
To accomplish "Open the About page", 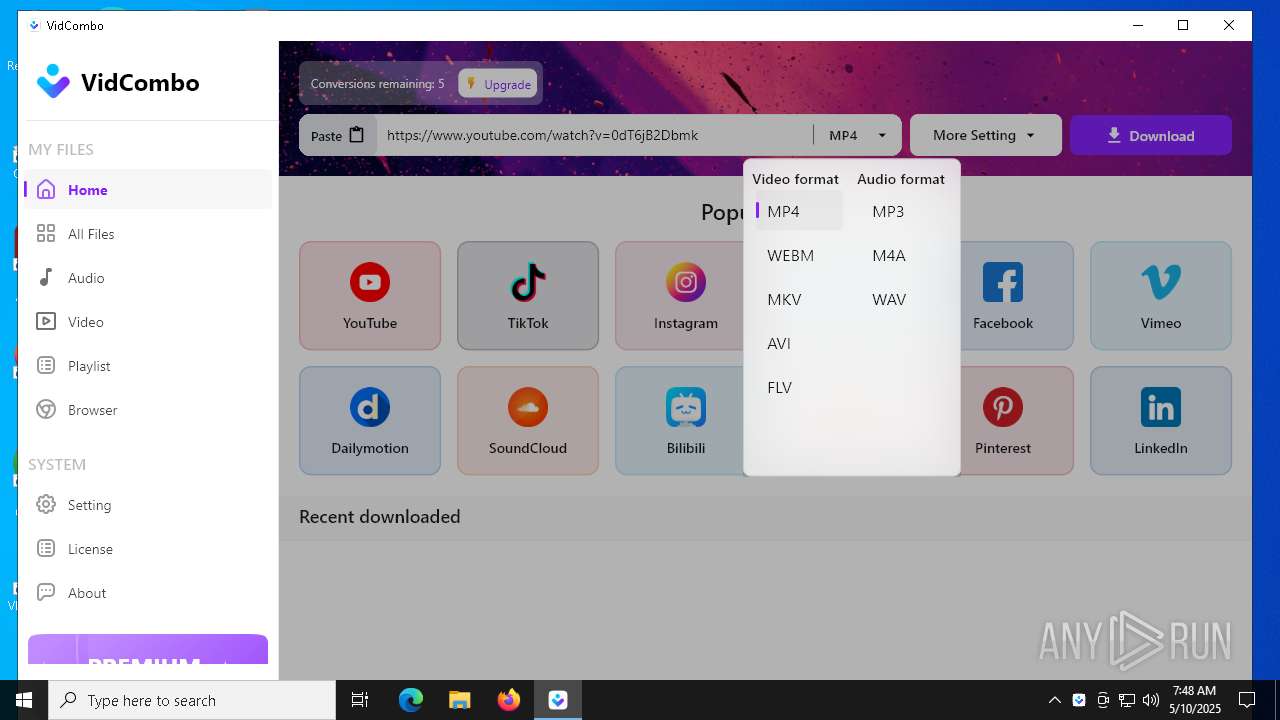I will tap(148, 593).
